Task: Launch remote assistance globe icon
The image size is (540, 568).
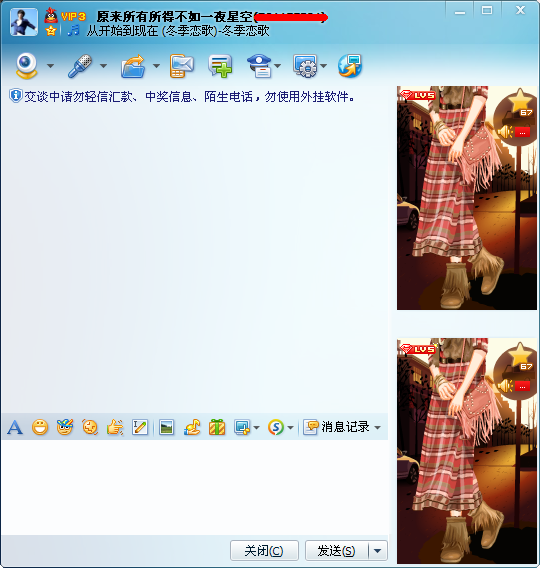Action: coord(350,66)
